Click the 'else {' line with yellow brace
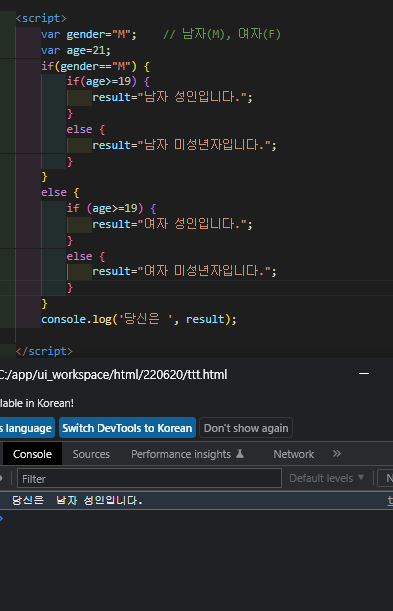393x611 pixels. pyautogui.click(x=60, y=192)
